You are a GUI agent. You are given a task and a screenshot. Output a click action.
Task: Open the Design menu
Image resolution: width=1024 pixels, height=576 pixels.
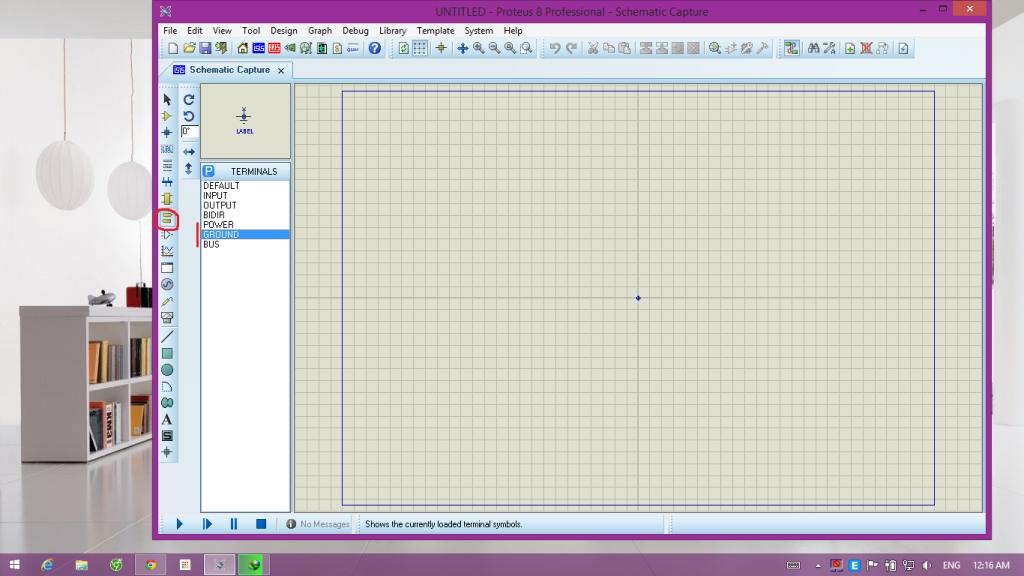pos(283,31)
